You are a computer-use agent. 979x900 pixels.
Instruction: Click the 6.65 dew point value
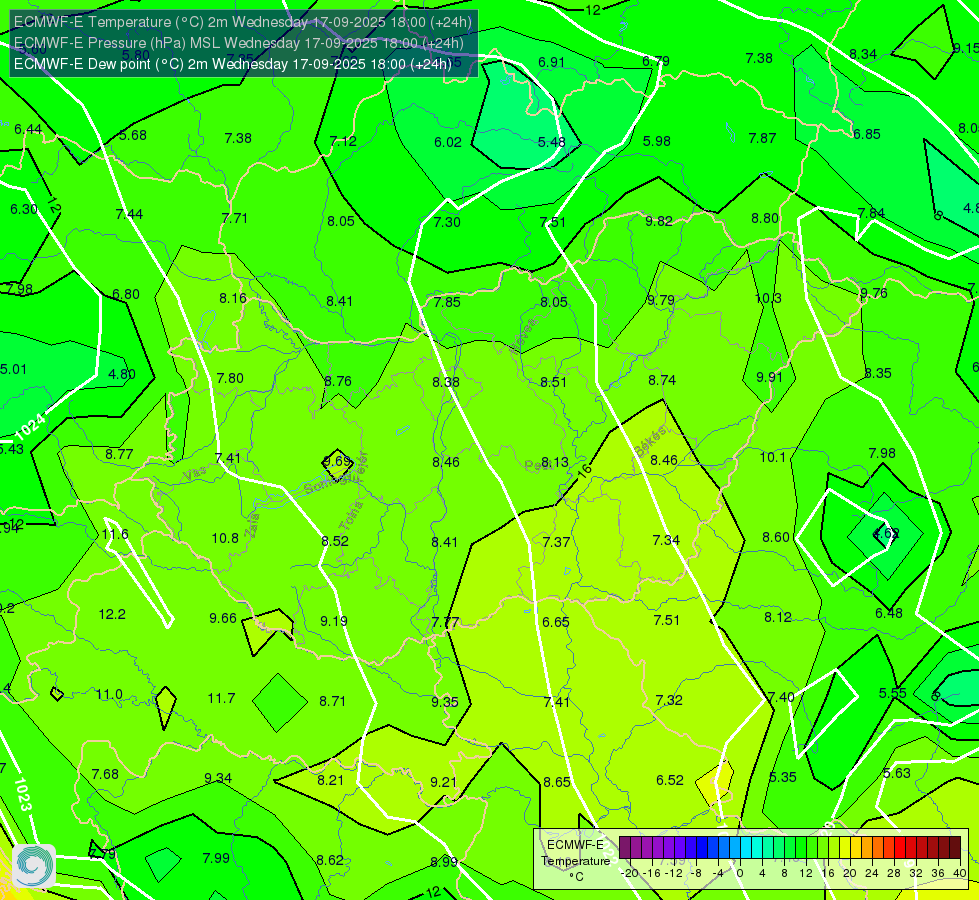(556, 622)
